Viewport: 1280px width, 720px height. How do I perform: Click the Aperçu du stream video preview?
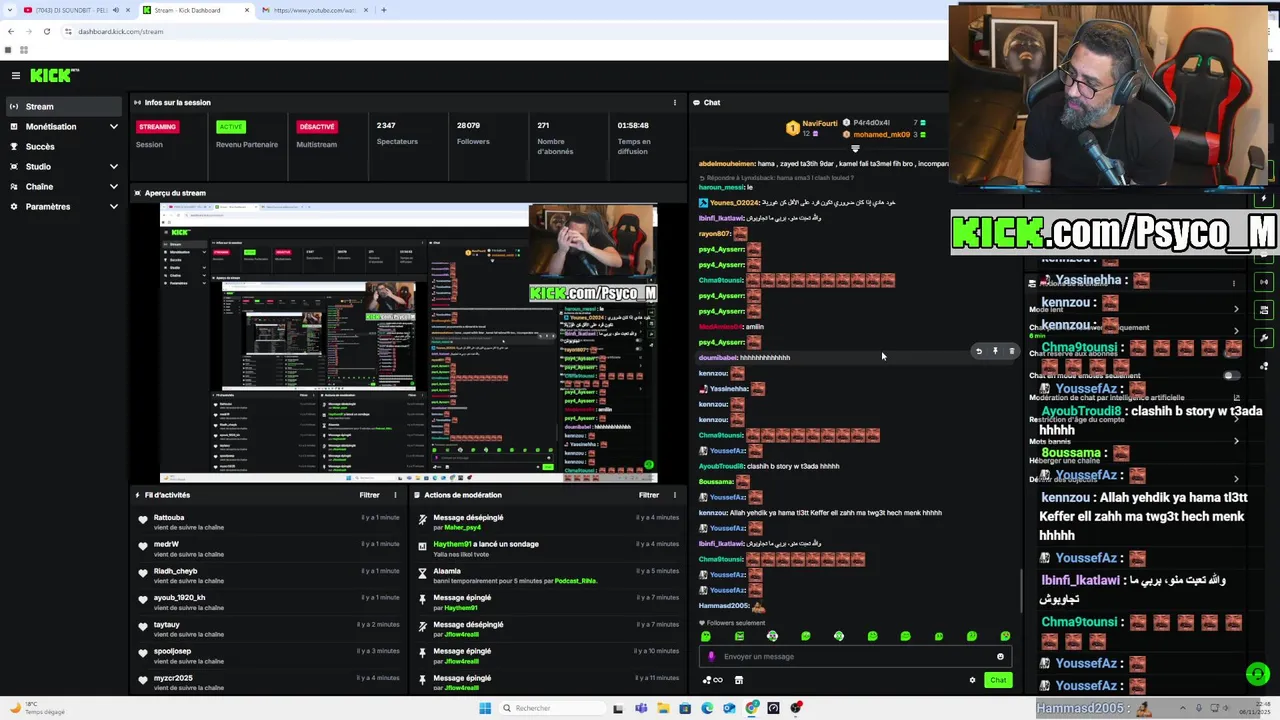pos(409,343)
